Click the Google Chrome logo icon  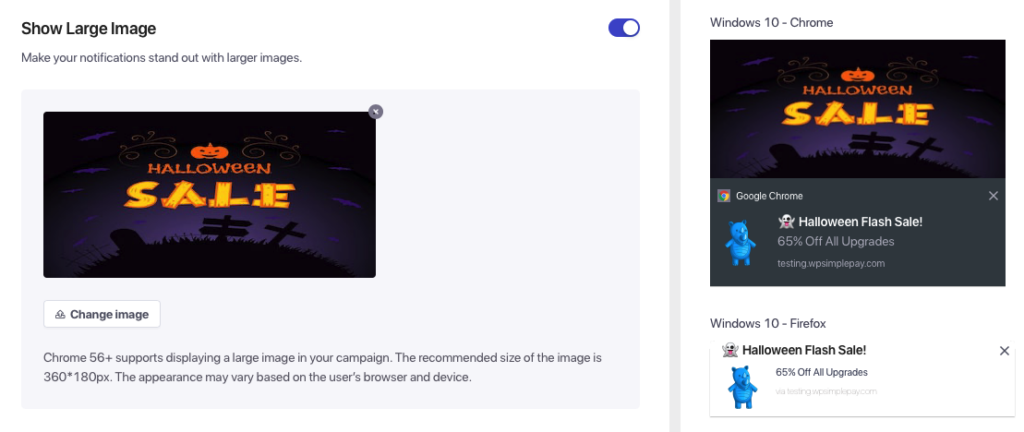pos(723,196)
